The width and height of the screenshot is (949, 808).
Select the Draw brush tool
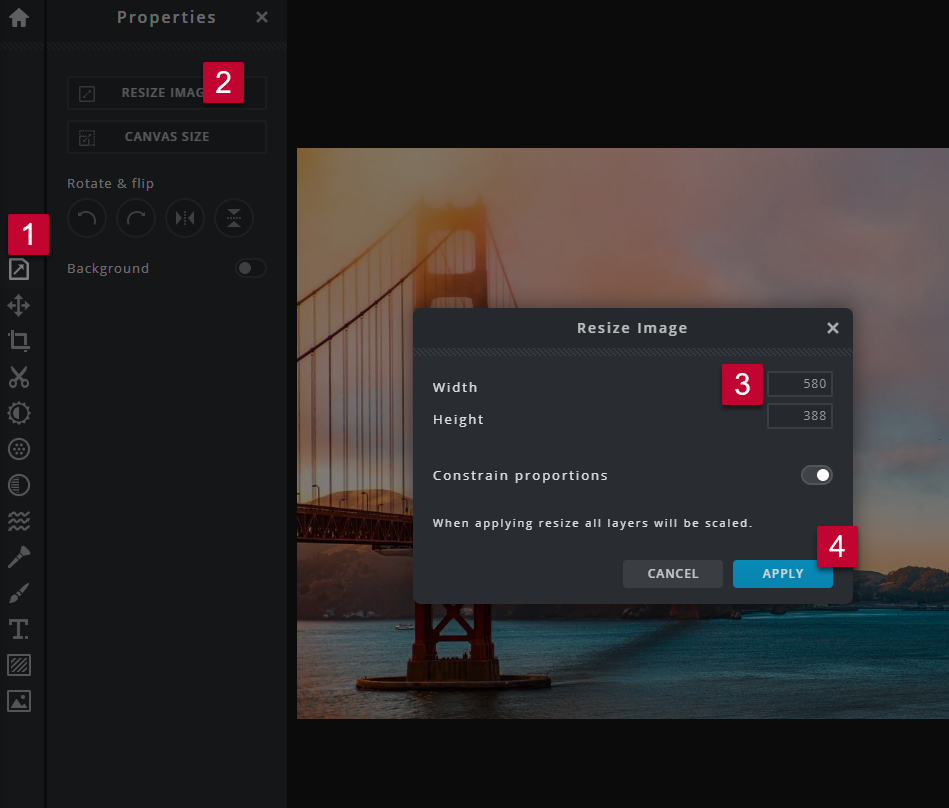[x=19, y=593]
